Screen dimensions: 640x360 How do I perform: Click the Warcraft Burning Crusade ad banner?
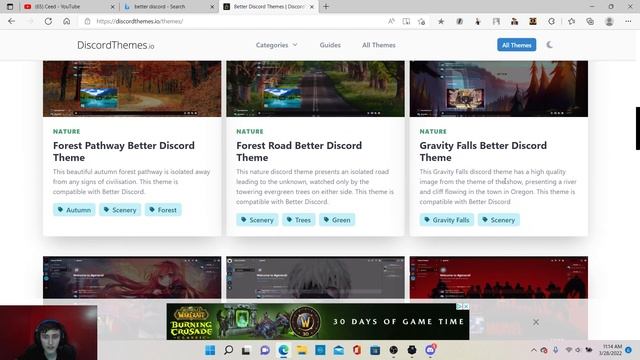318,322
